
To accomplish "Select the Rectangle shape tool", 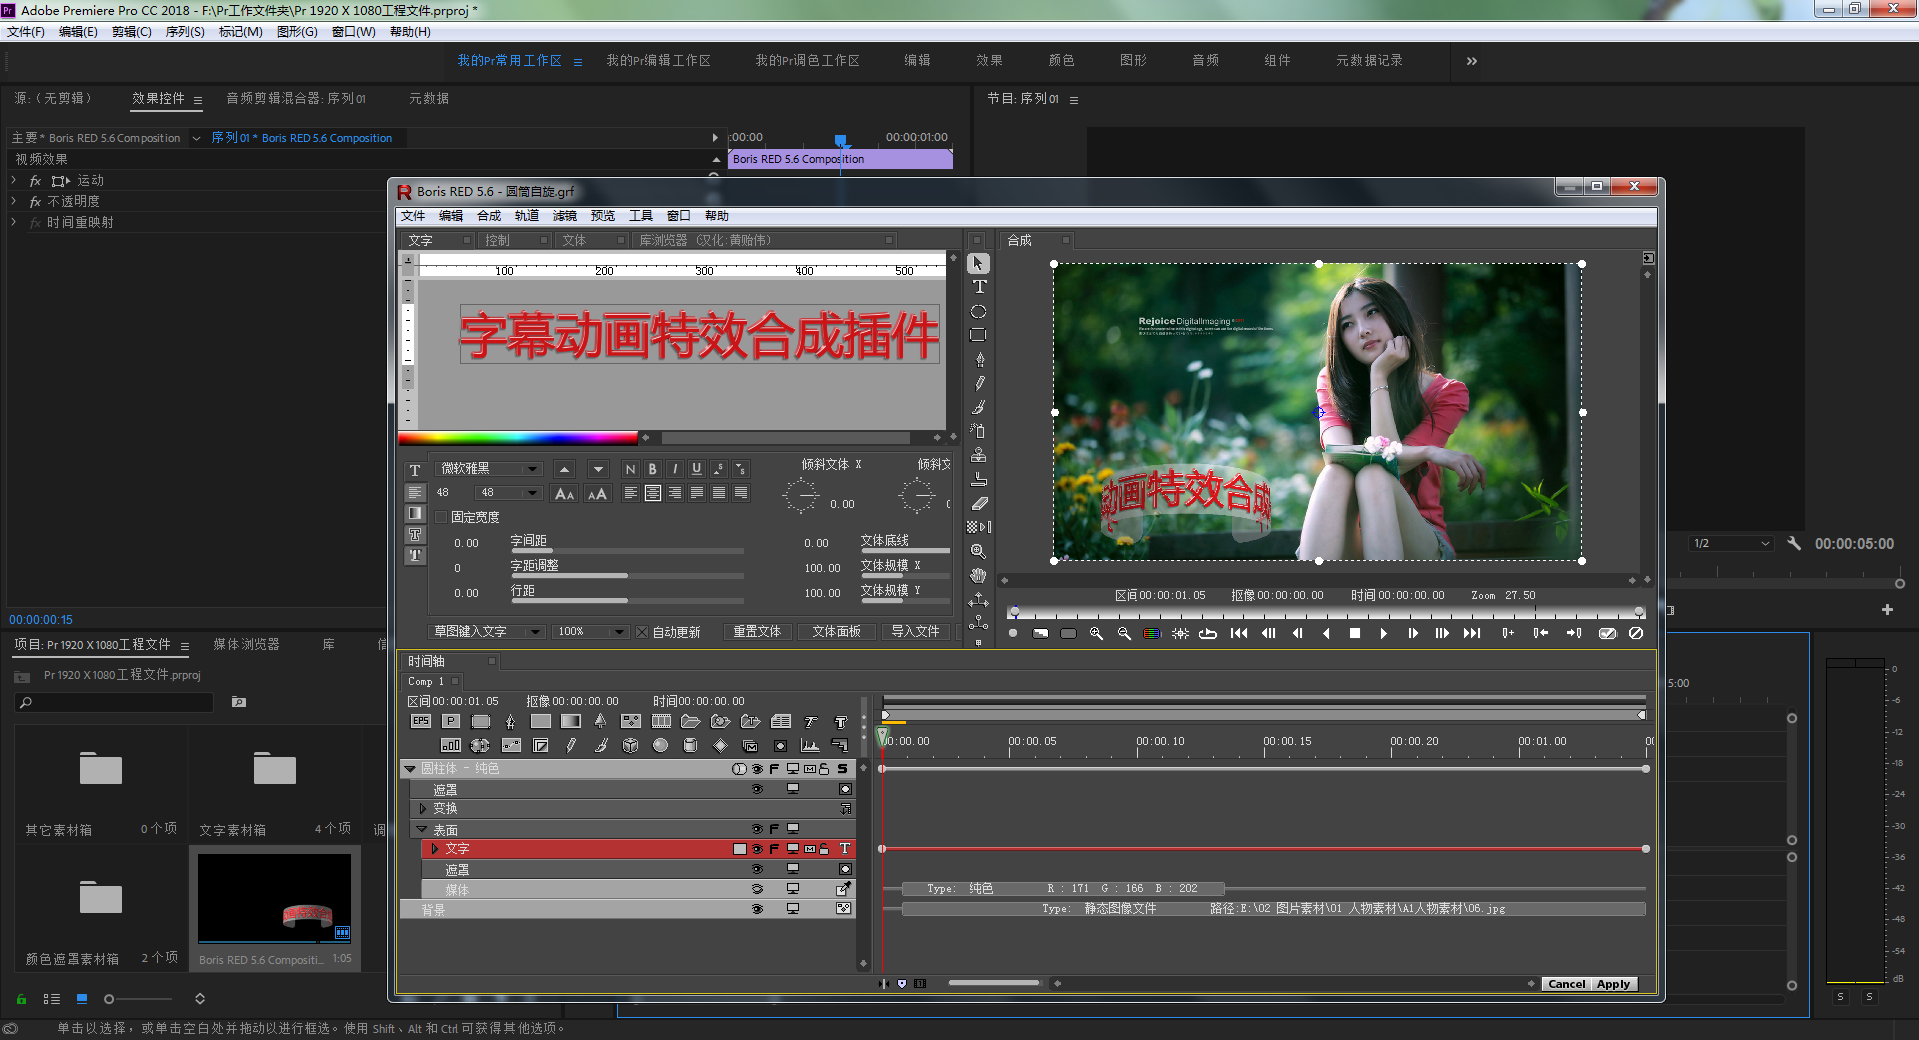I will click(x=979, y=335).
